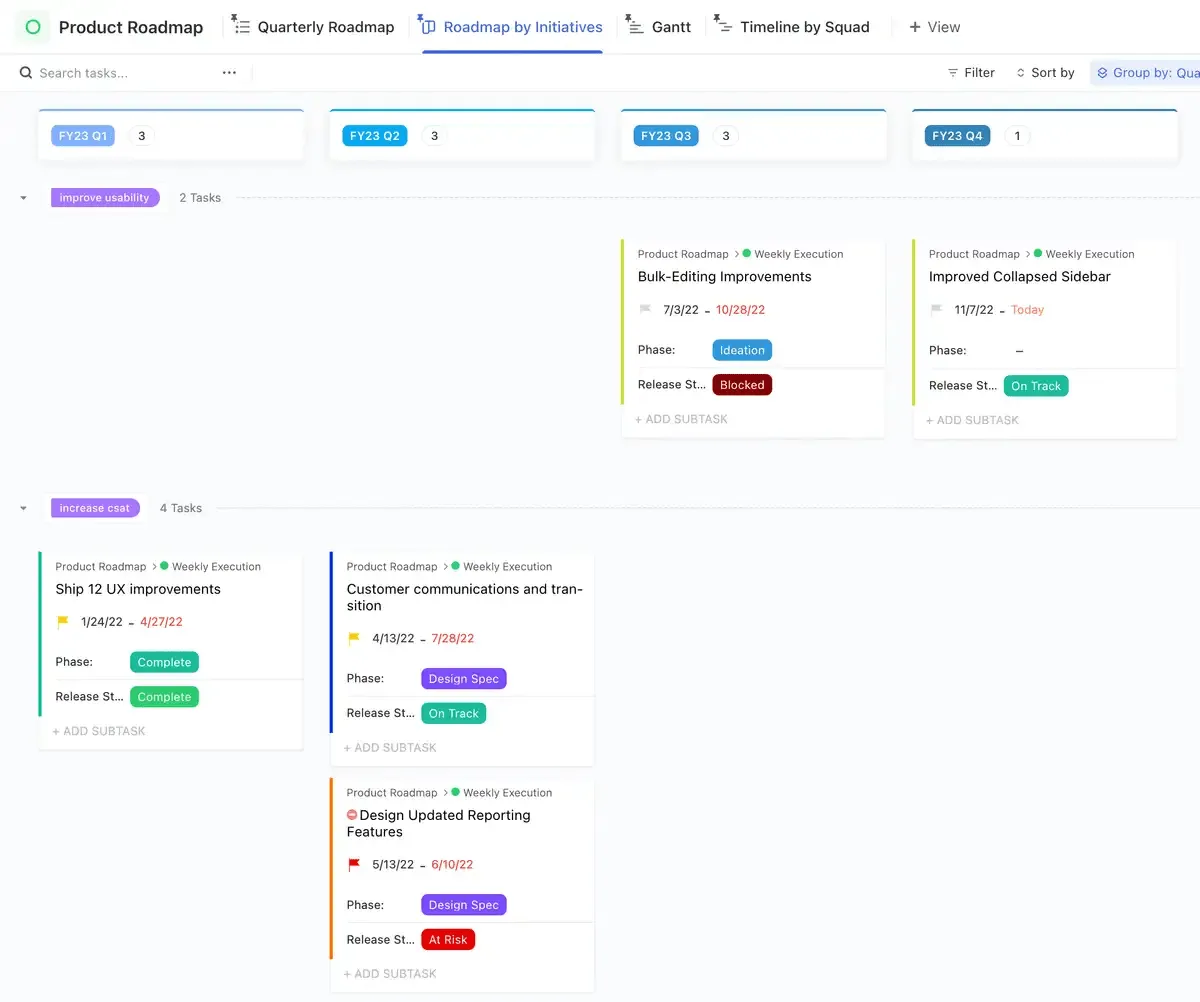1200x1002 pixels.
Task: Click task count 1 beside FY23 Q4
Action: (x=1017, y=136)
